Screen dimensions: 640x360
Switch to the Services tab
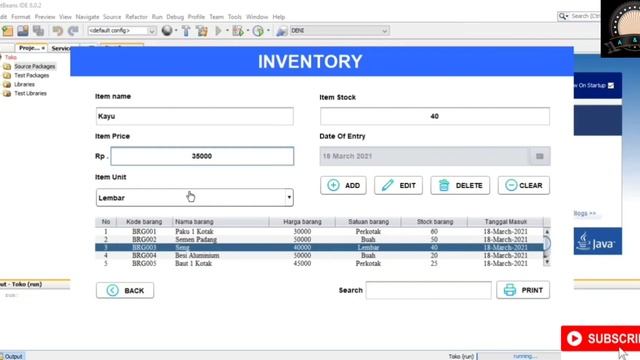point(61,48)
